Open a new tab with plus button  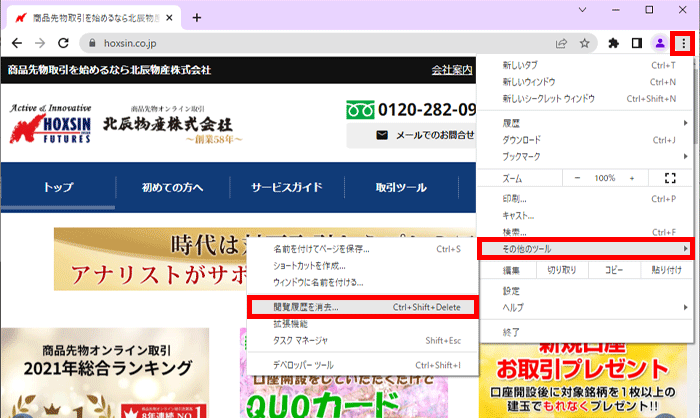pyautogui.click(x=197, y=17)
